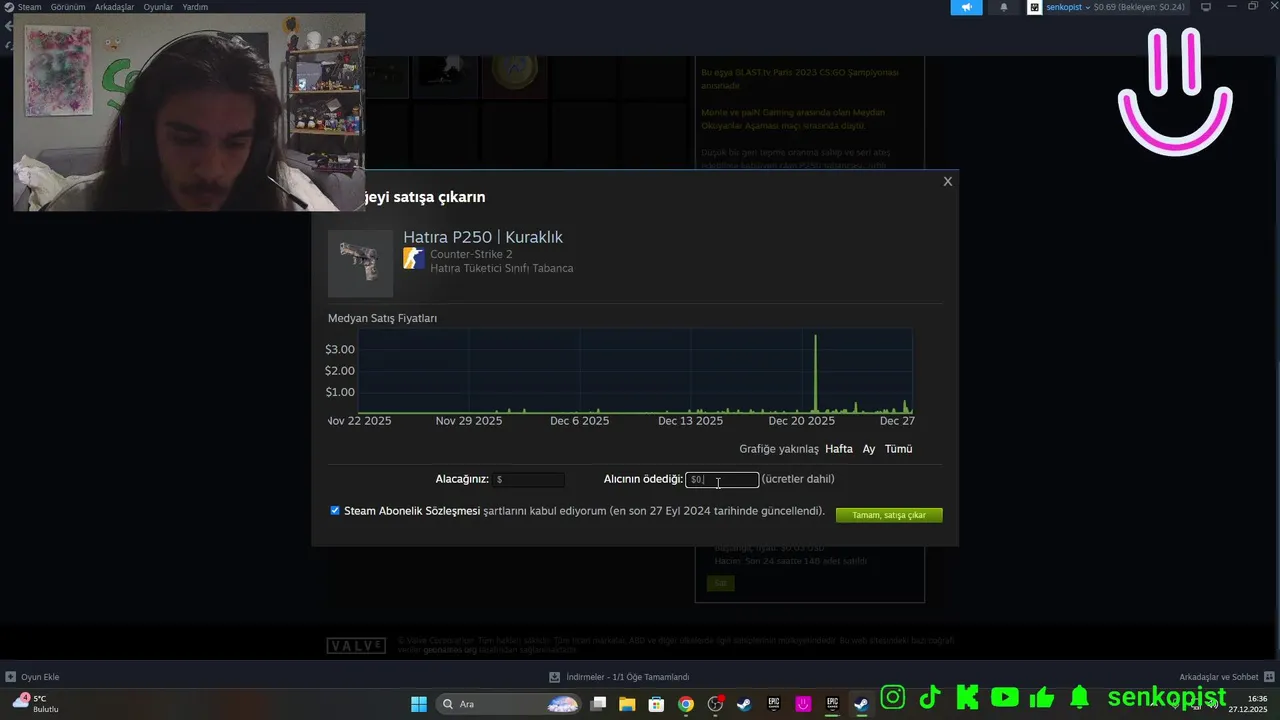Open Steam Abonelik Sözleşmesi link

412,511
